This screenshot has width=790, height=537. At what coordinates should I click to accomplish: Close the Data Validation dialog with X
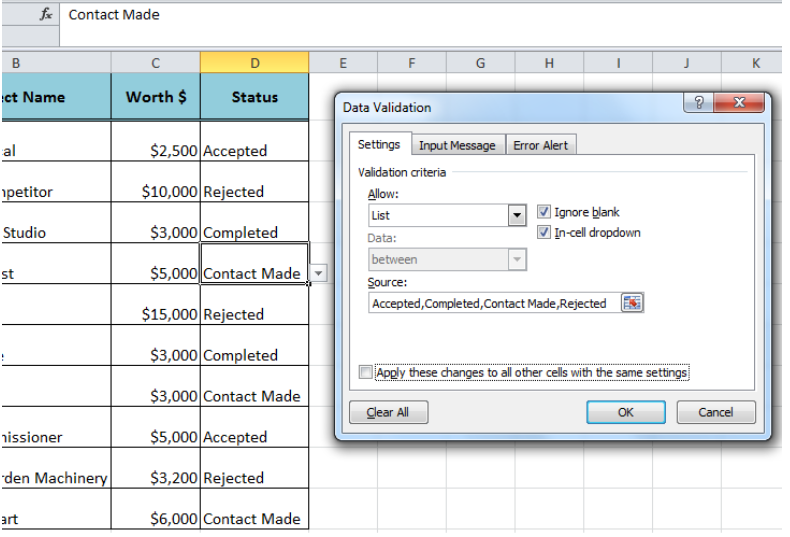(x=739, y=103)
